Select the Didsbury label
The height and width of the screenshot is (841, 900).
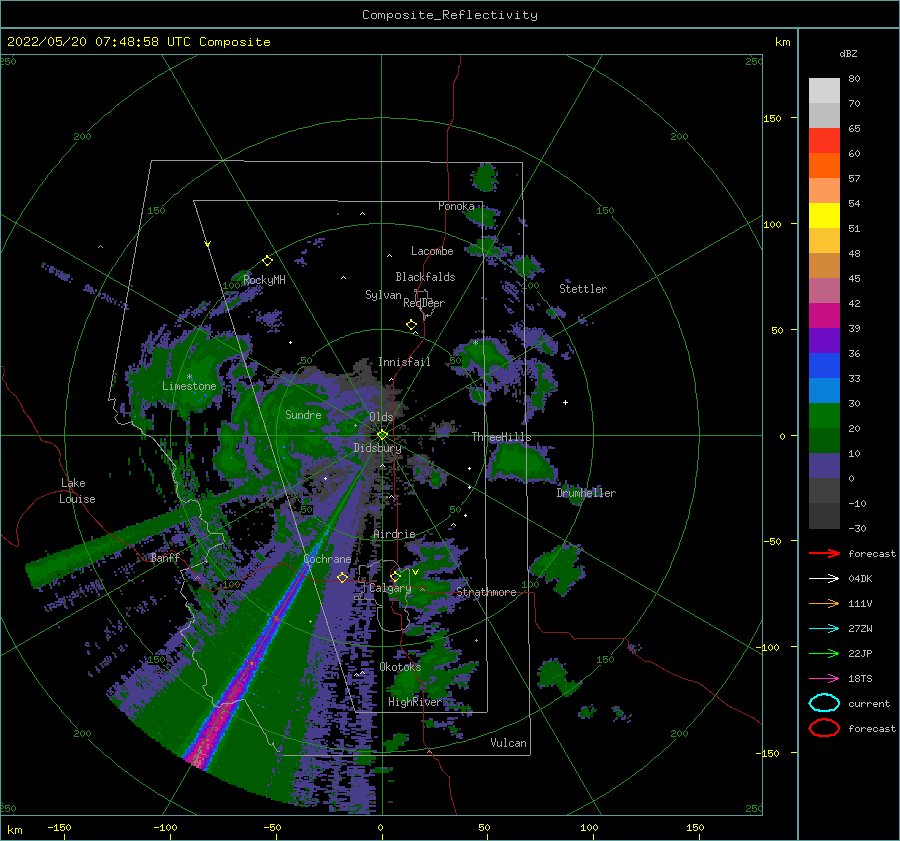(377, 448)
